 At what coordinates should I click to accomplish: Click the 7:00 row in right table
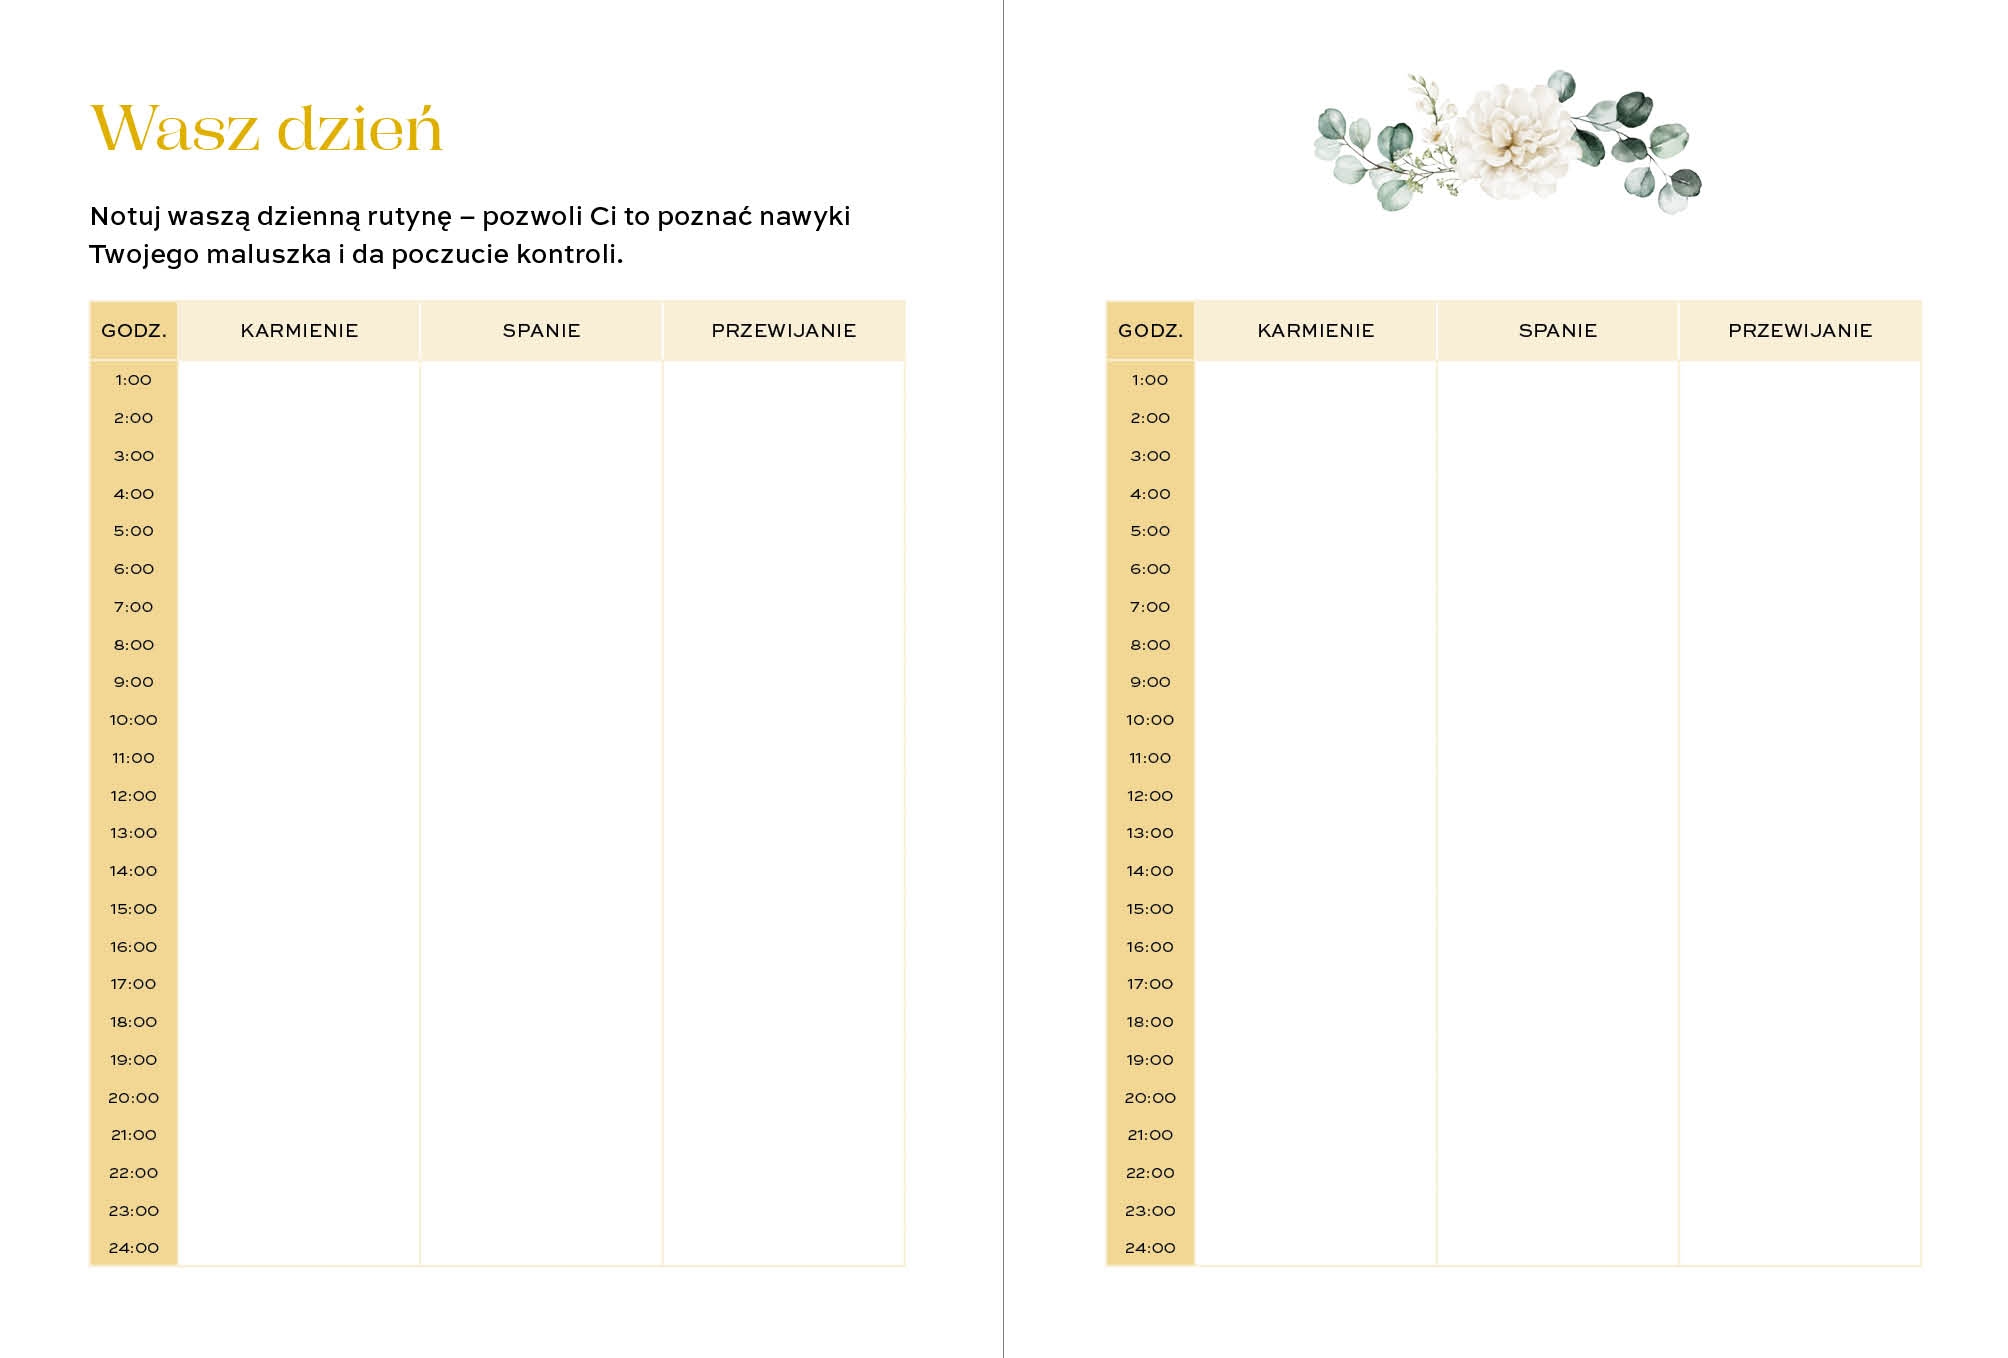1514,607
